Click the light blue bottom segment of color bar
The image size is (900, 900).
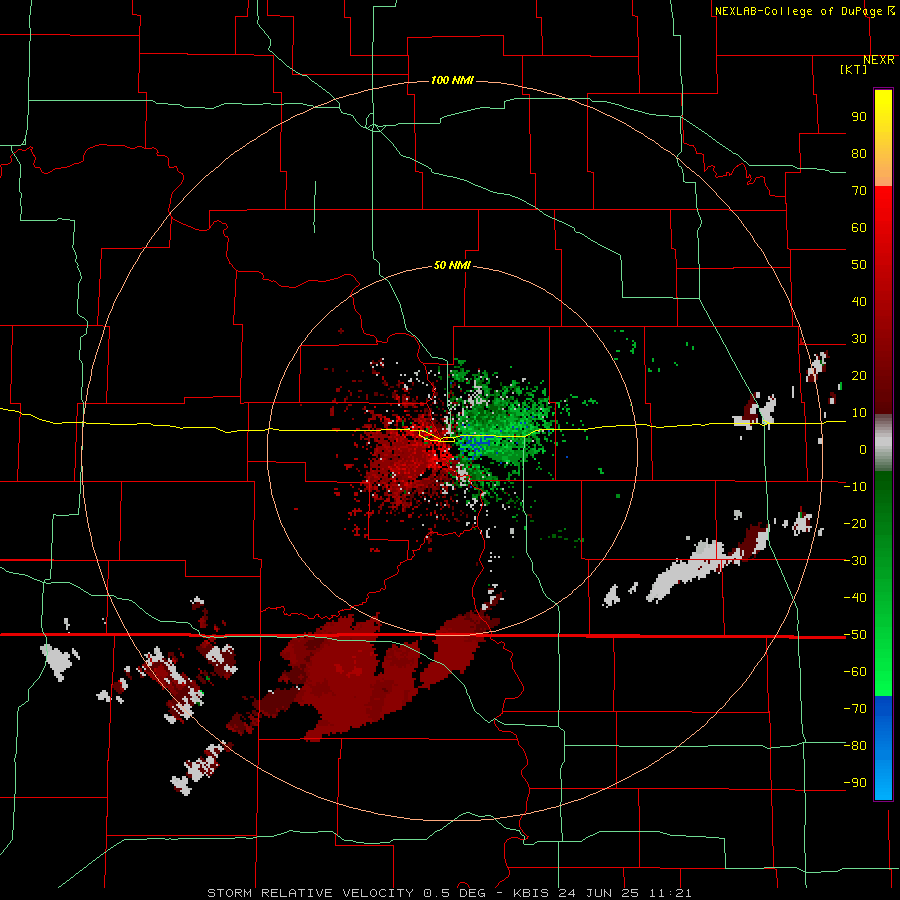tap(883, 781)
